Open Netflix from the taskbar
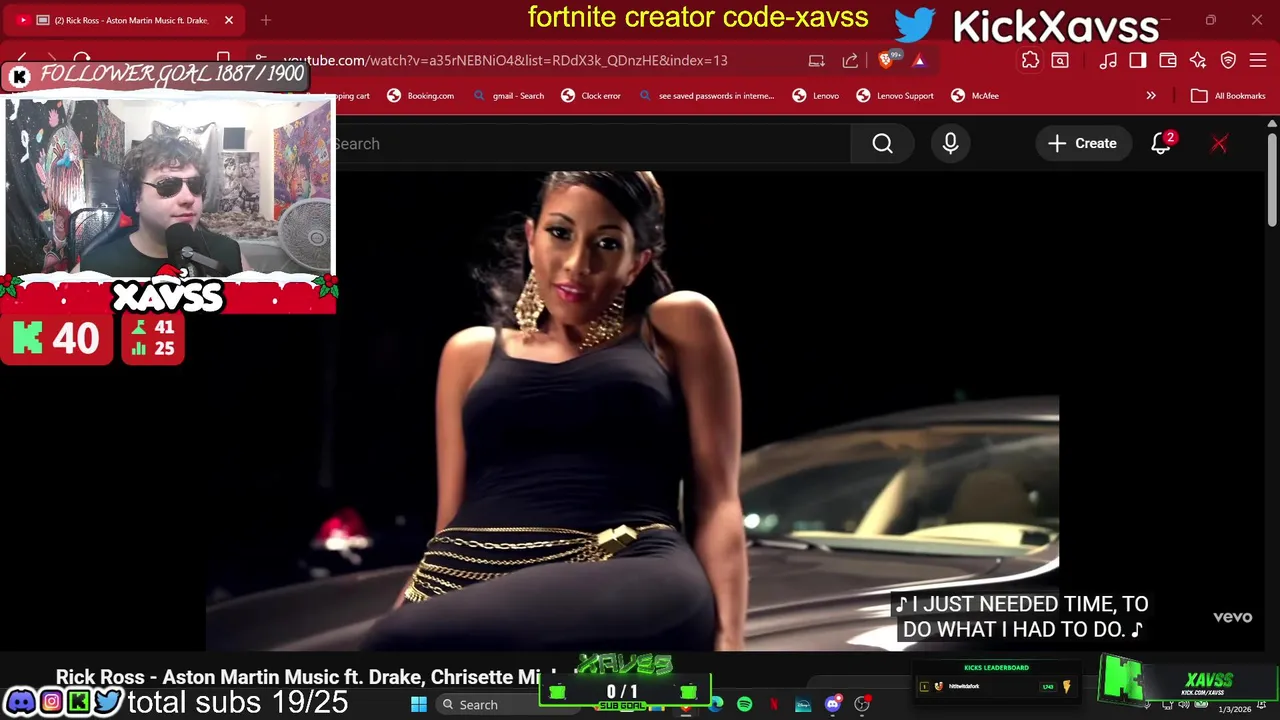This screenshot has height=720, width=1280. pyautogui.click(x=774, y=705)
